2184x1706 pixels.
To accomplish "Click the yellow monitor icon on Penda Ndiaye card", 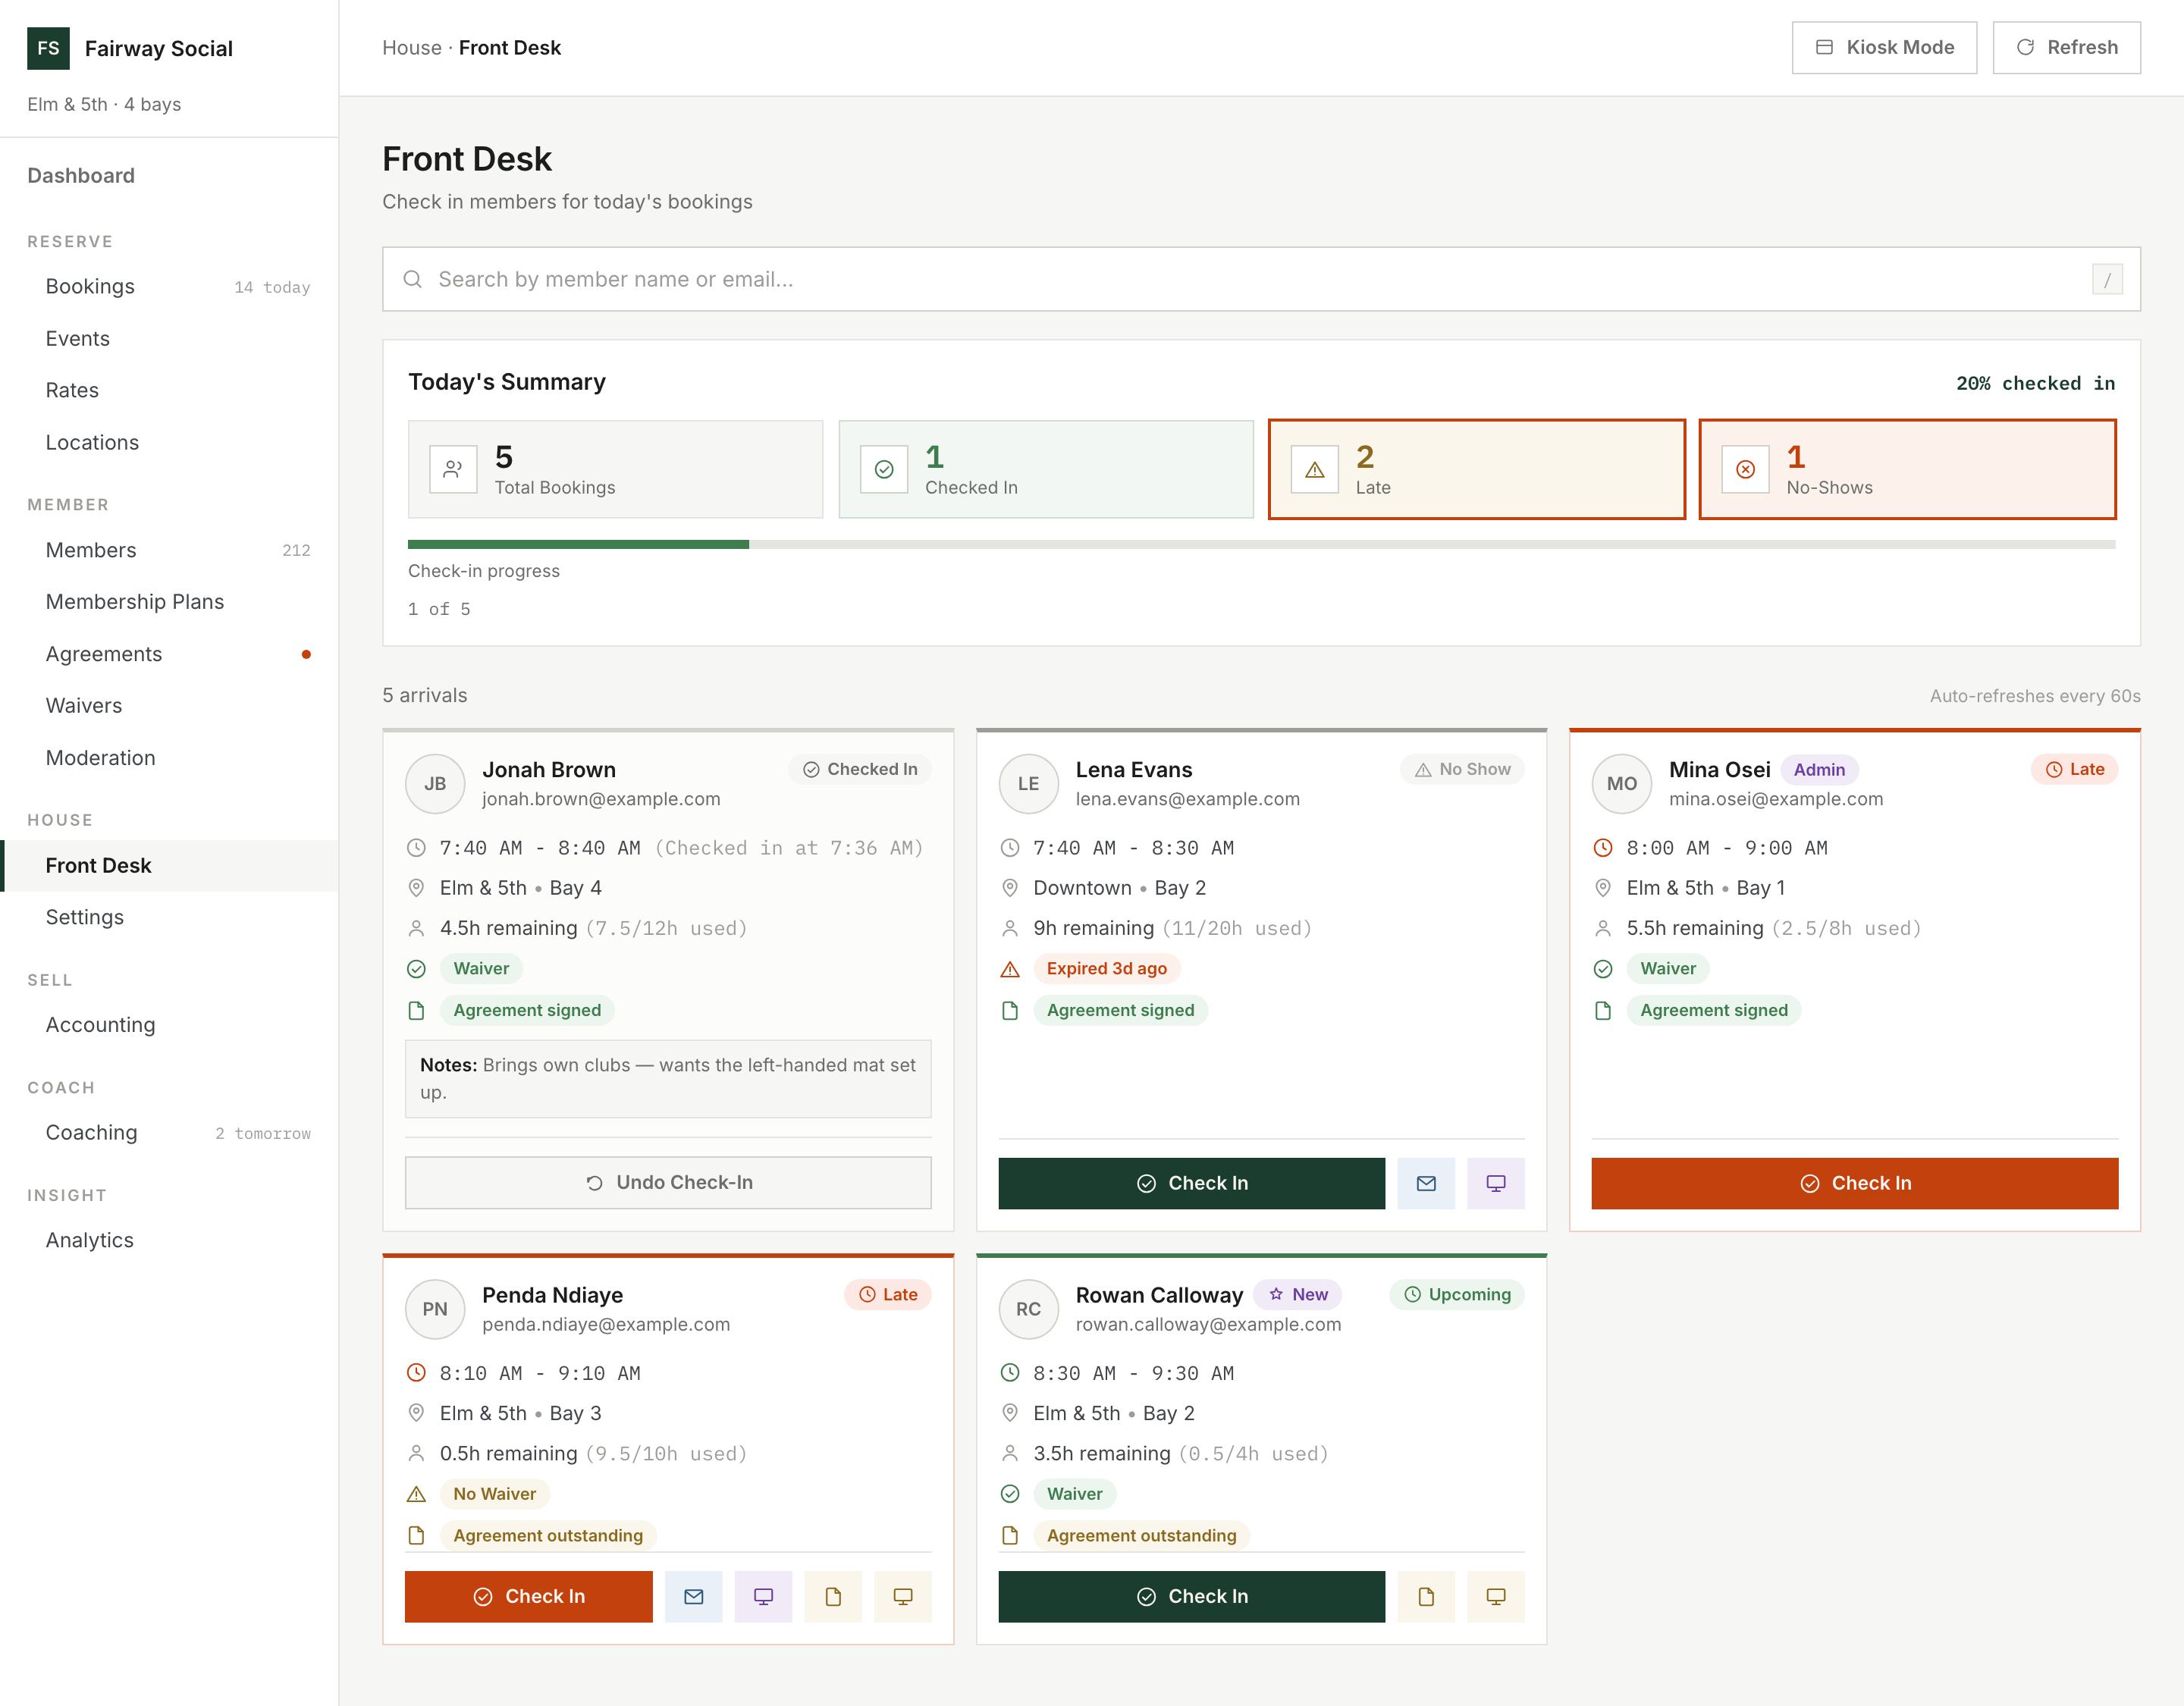I will 903,1596.
